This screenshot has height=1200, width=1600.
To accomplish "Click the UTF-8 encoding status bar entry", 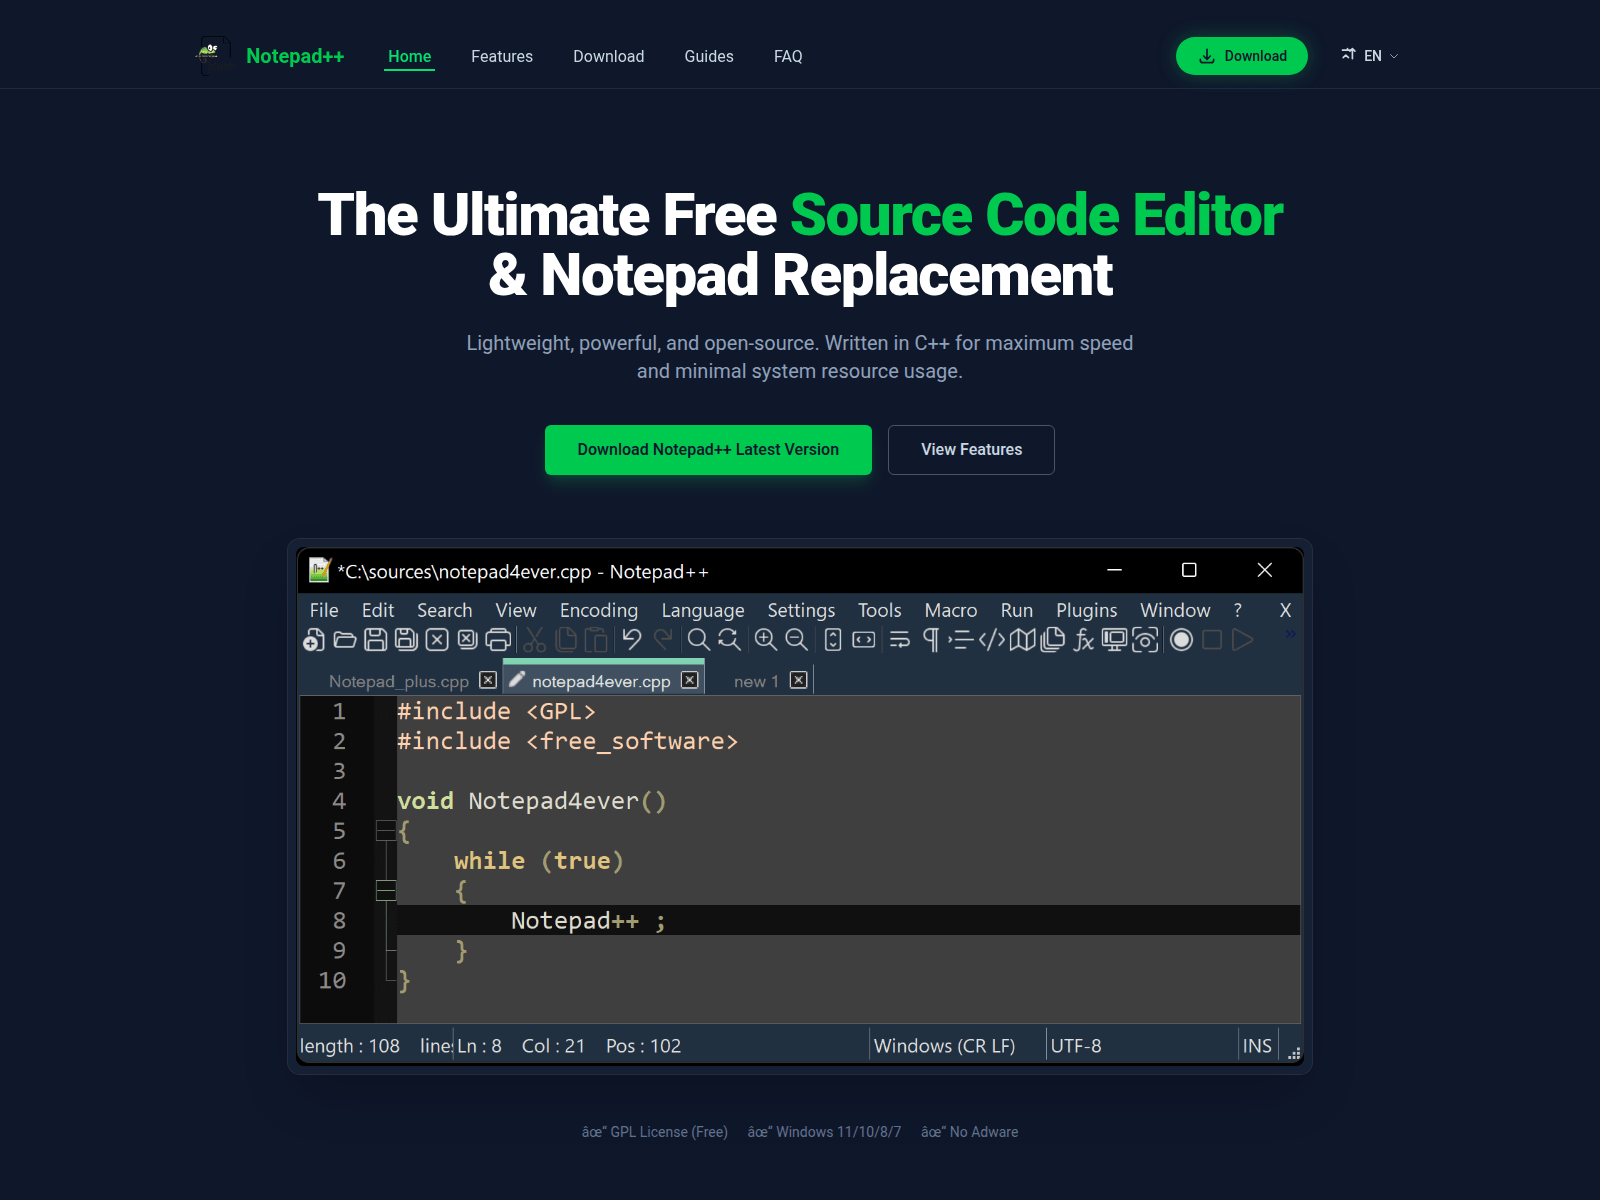I will (1076, 1046).
